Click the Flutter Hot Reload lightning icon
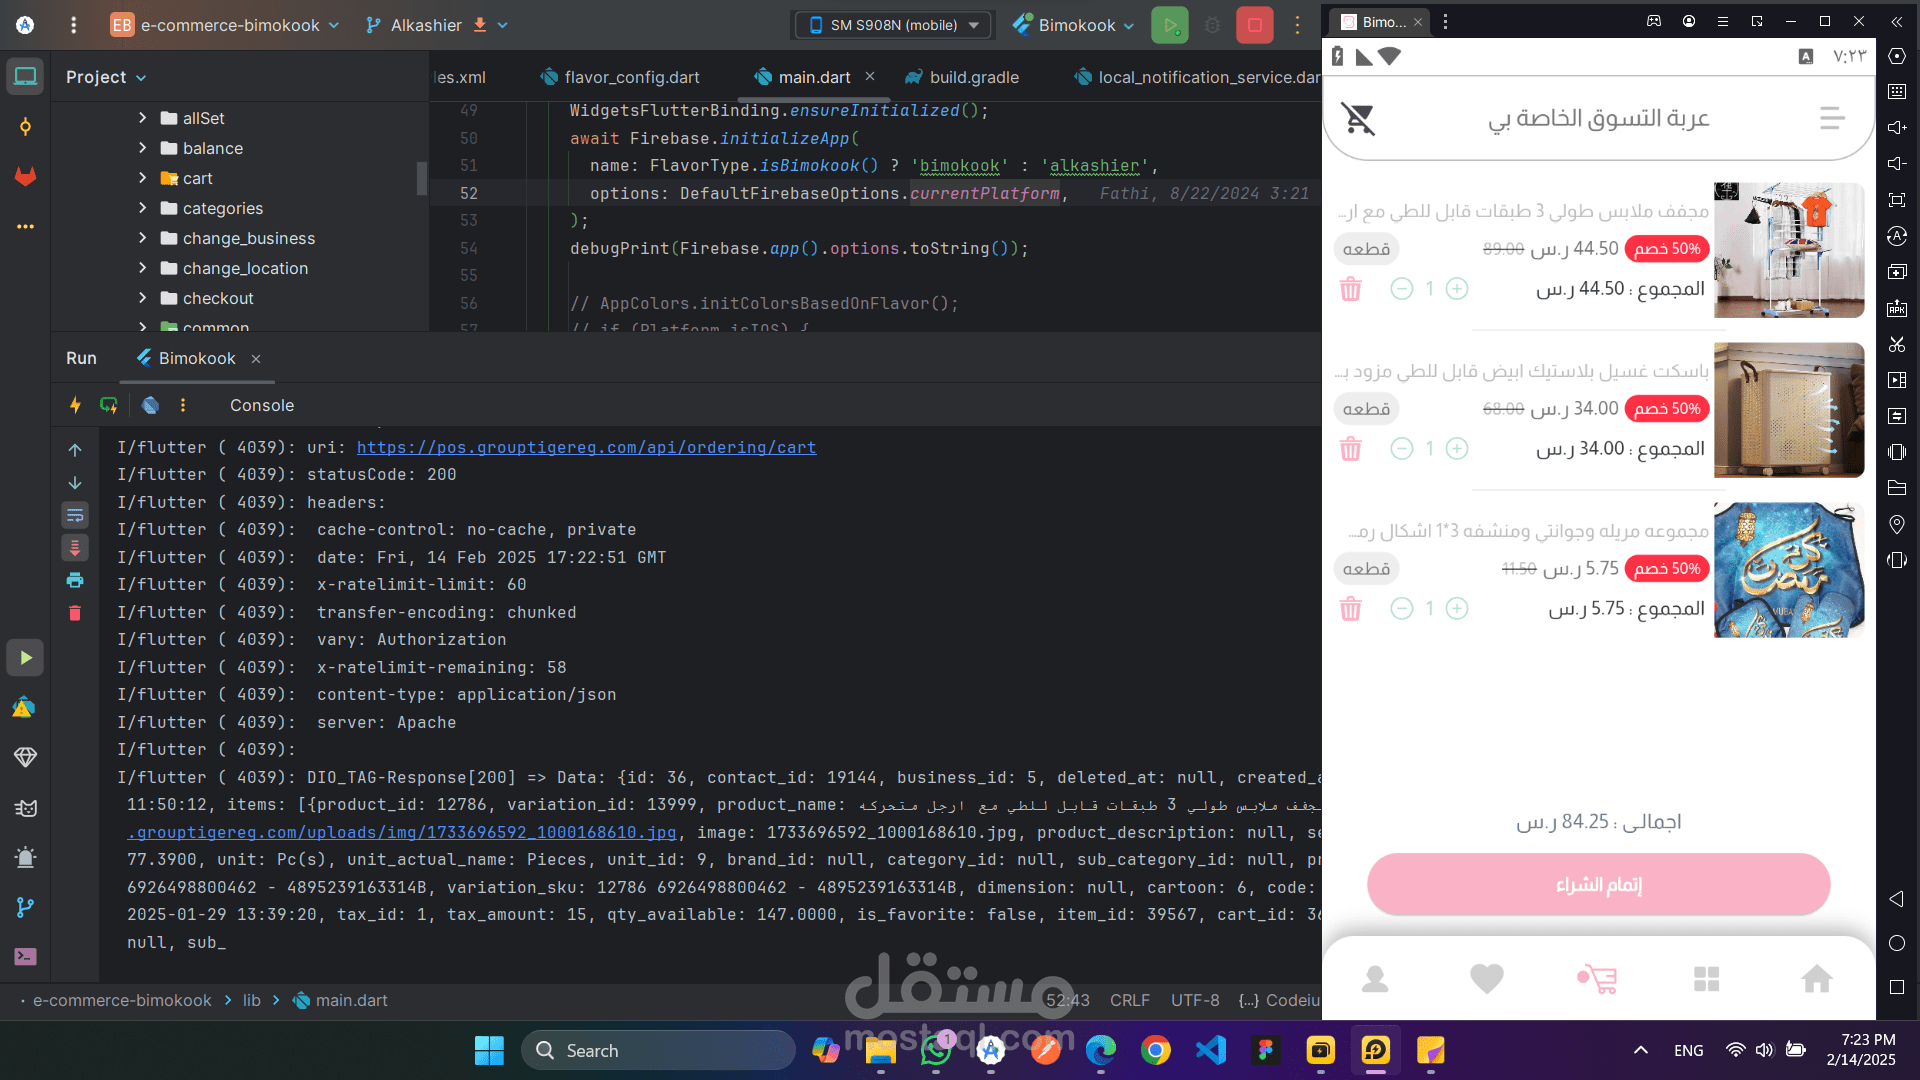 point(75,405)
